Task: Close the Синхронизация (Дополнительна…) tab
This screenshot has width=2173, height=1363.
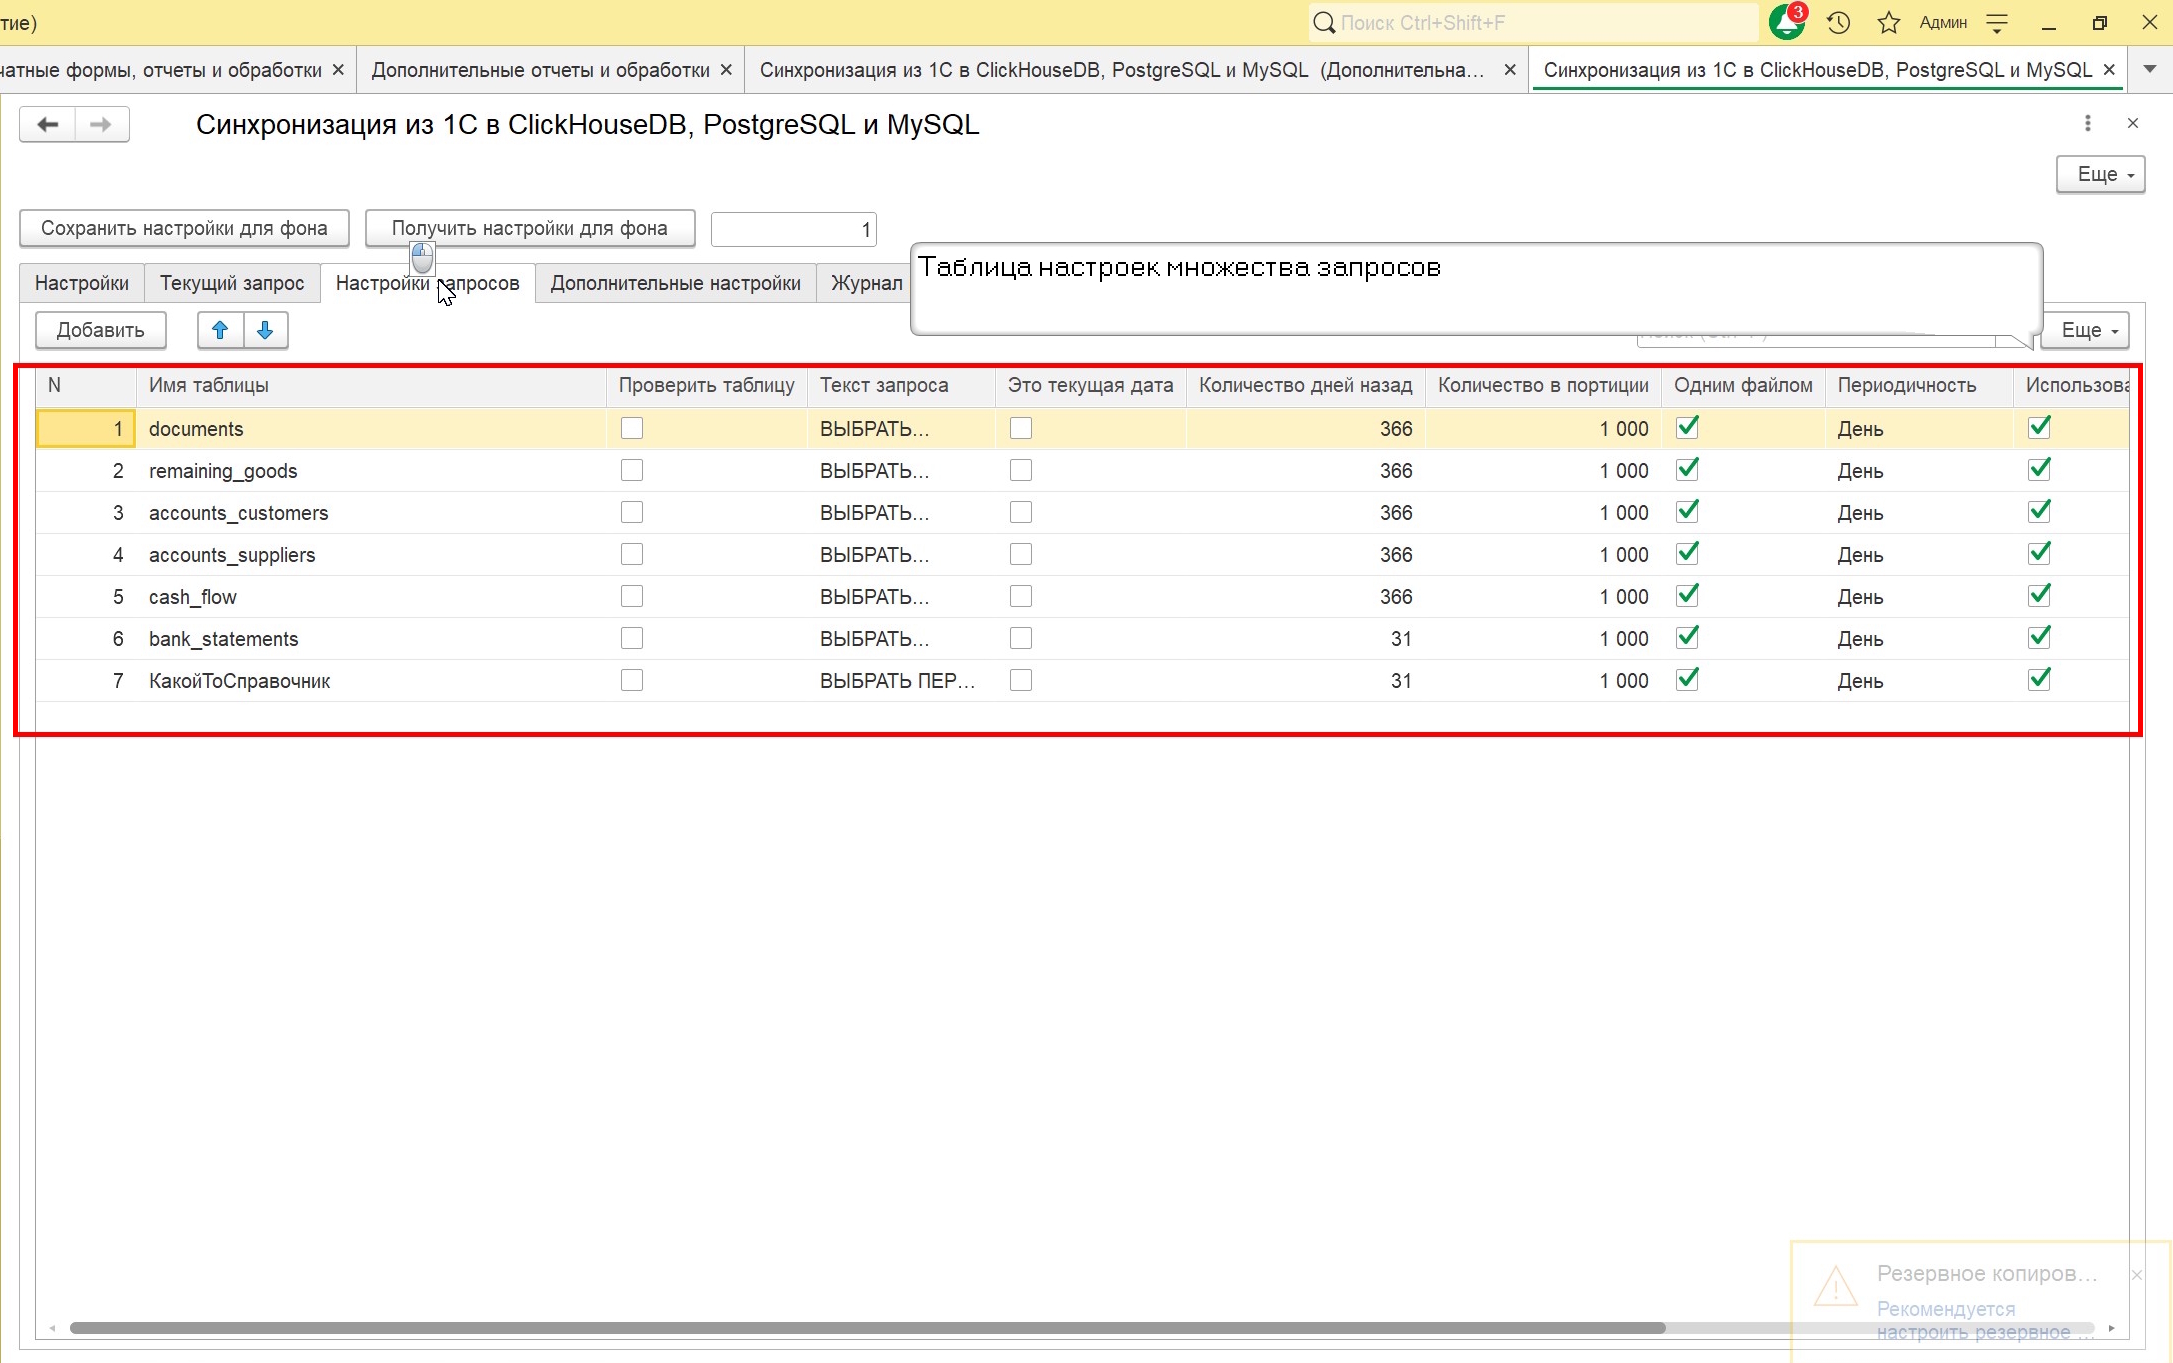Action: [x=1510, y=70]
